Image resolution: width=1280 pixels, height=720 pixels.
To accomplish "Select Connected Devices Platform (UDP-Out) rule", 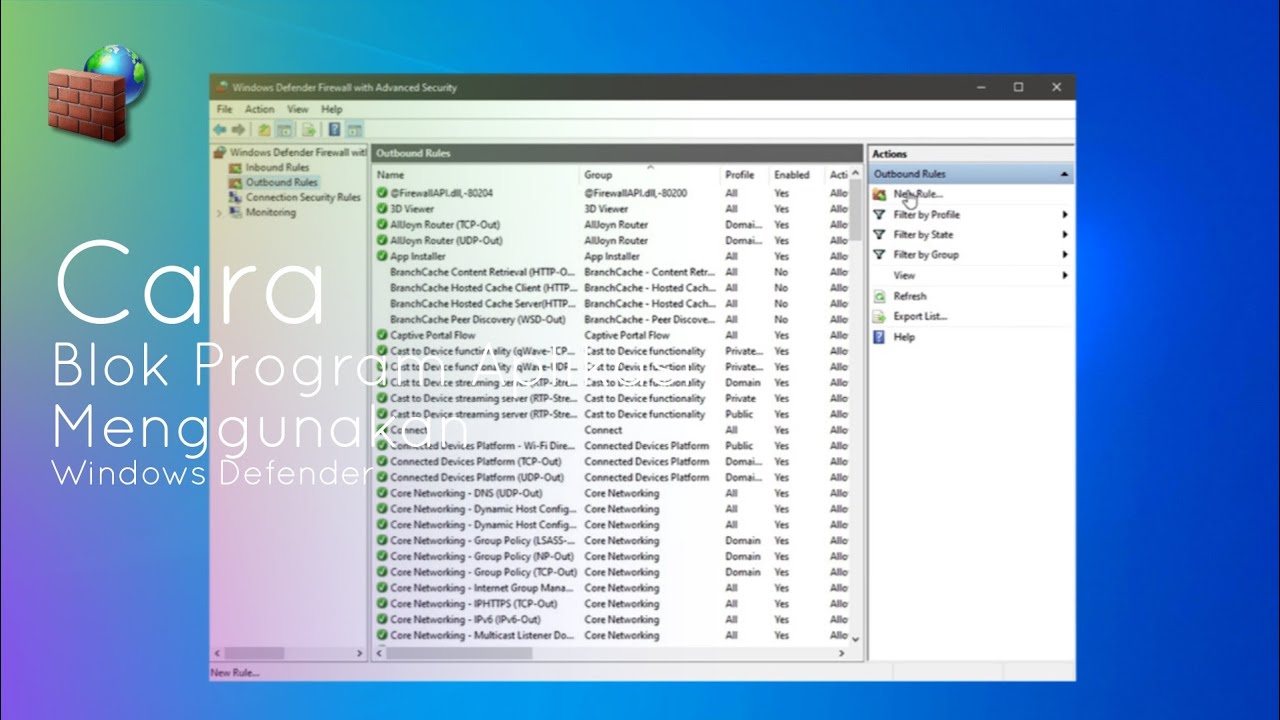I will tap(477, 477).
